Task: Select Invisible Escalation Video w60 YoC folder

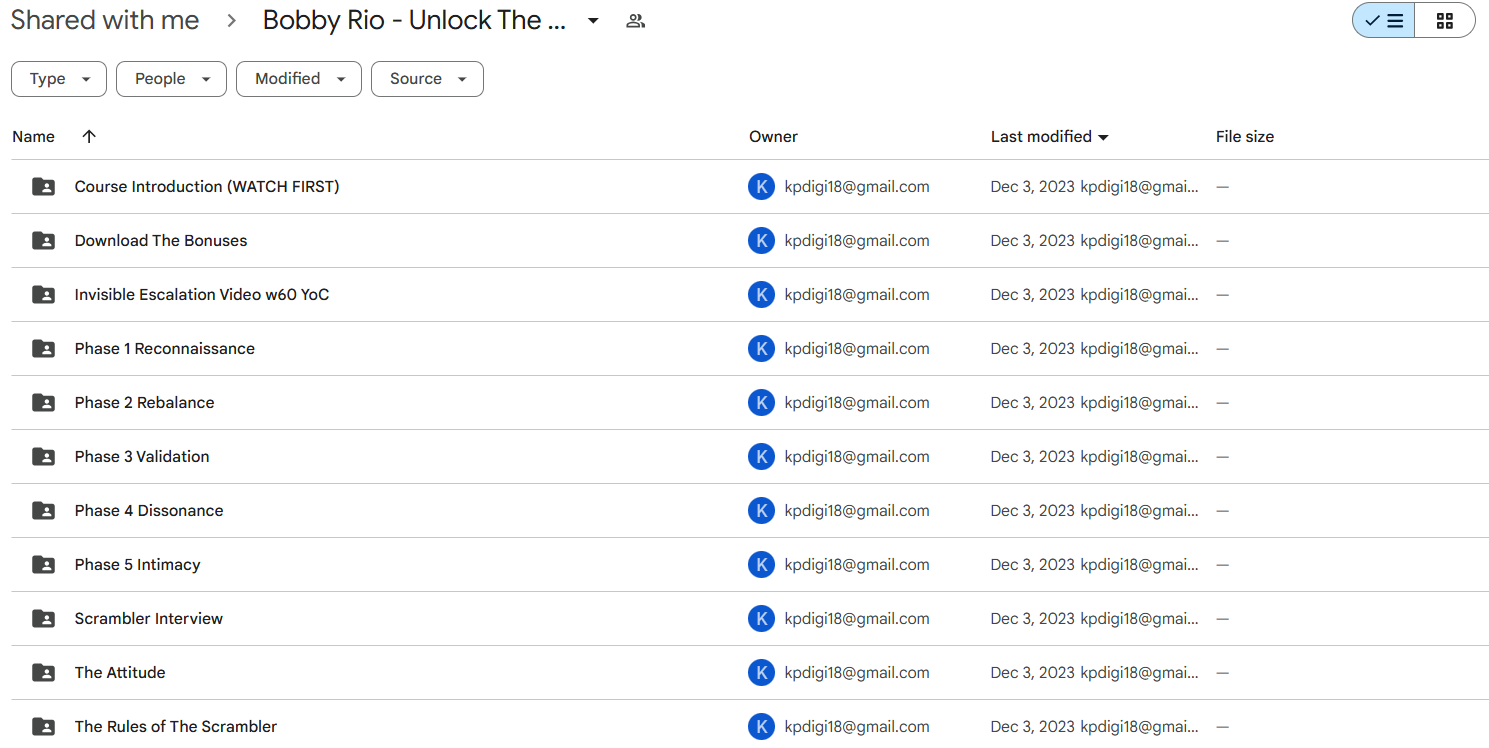Action: click(x=202, y=295)
